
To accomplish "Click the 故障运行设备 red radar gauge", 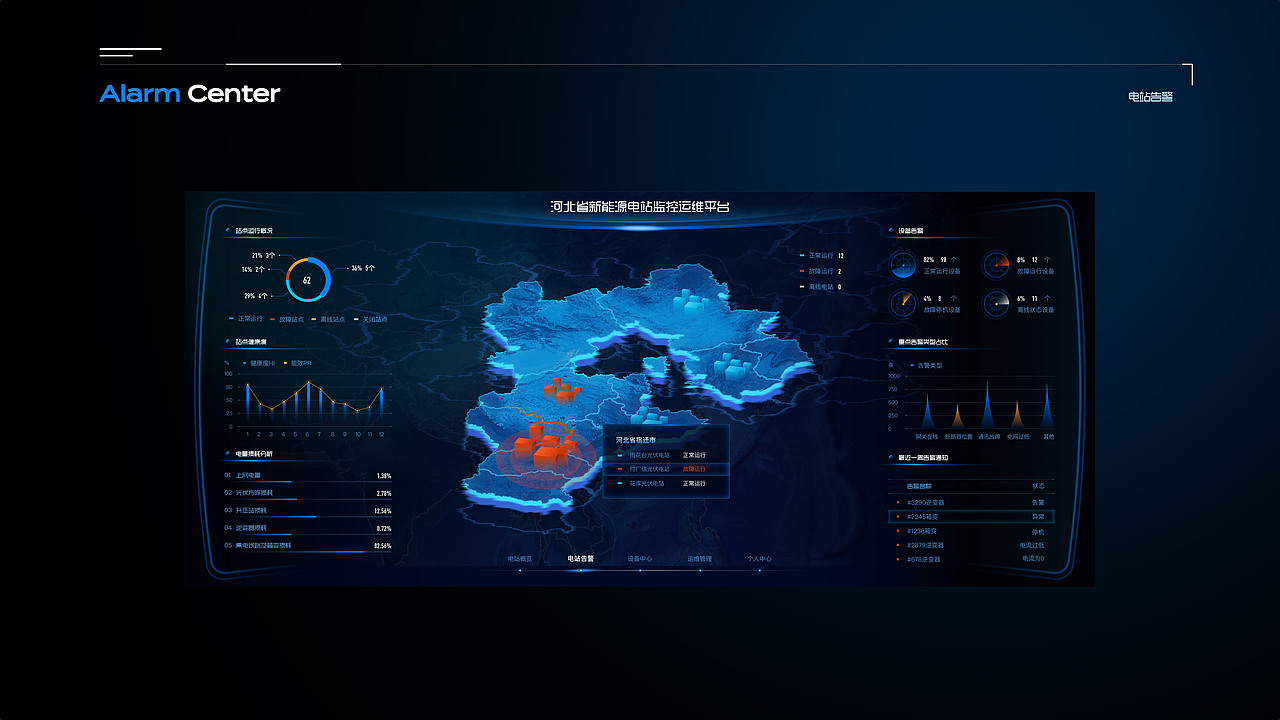I will coord(996,265).
